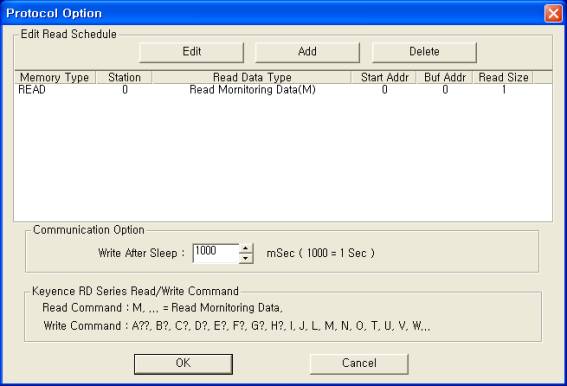Cancel the Protocol Option dialog
The image size is (567, 386).
coord(359,364)
